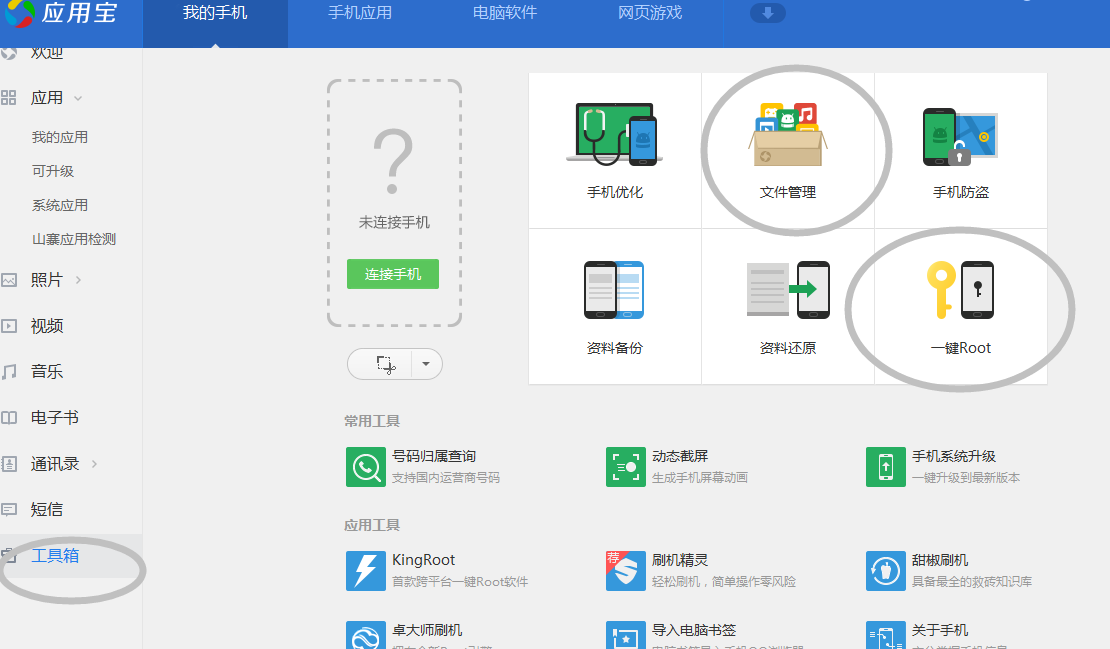Screen dimensions: 1110x649
Task: Click the 电子书 book icon in sidebar
Action: tap(8, 418)
